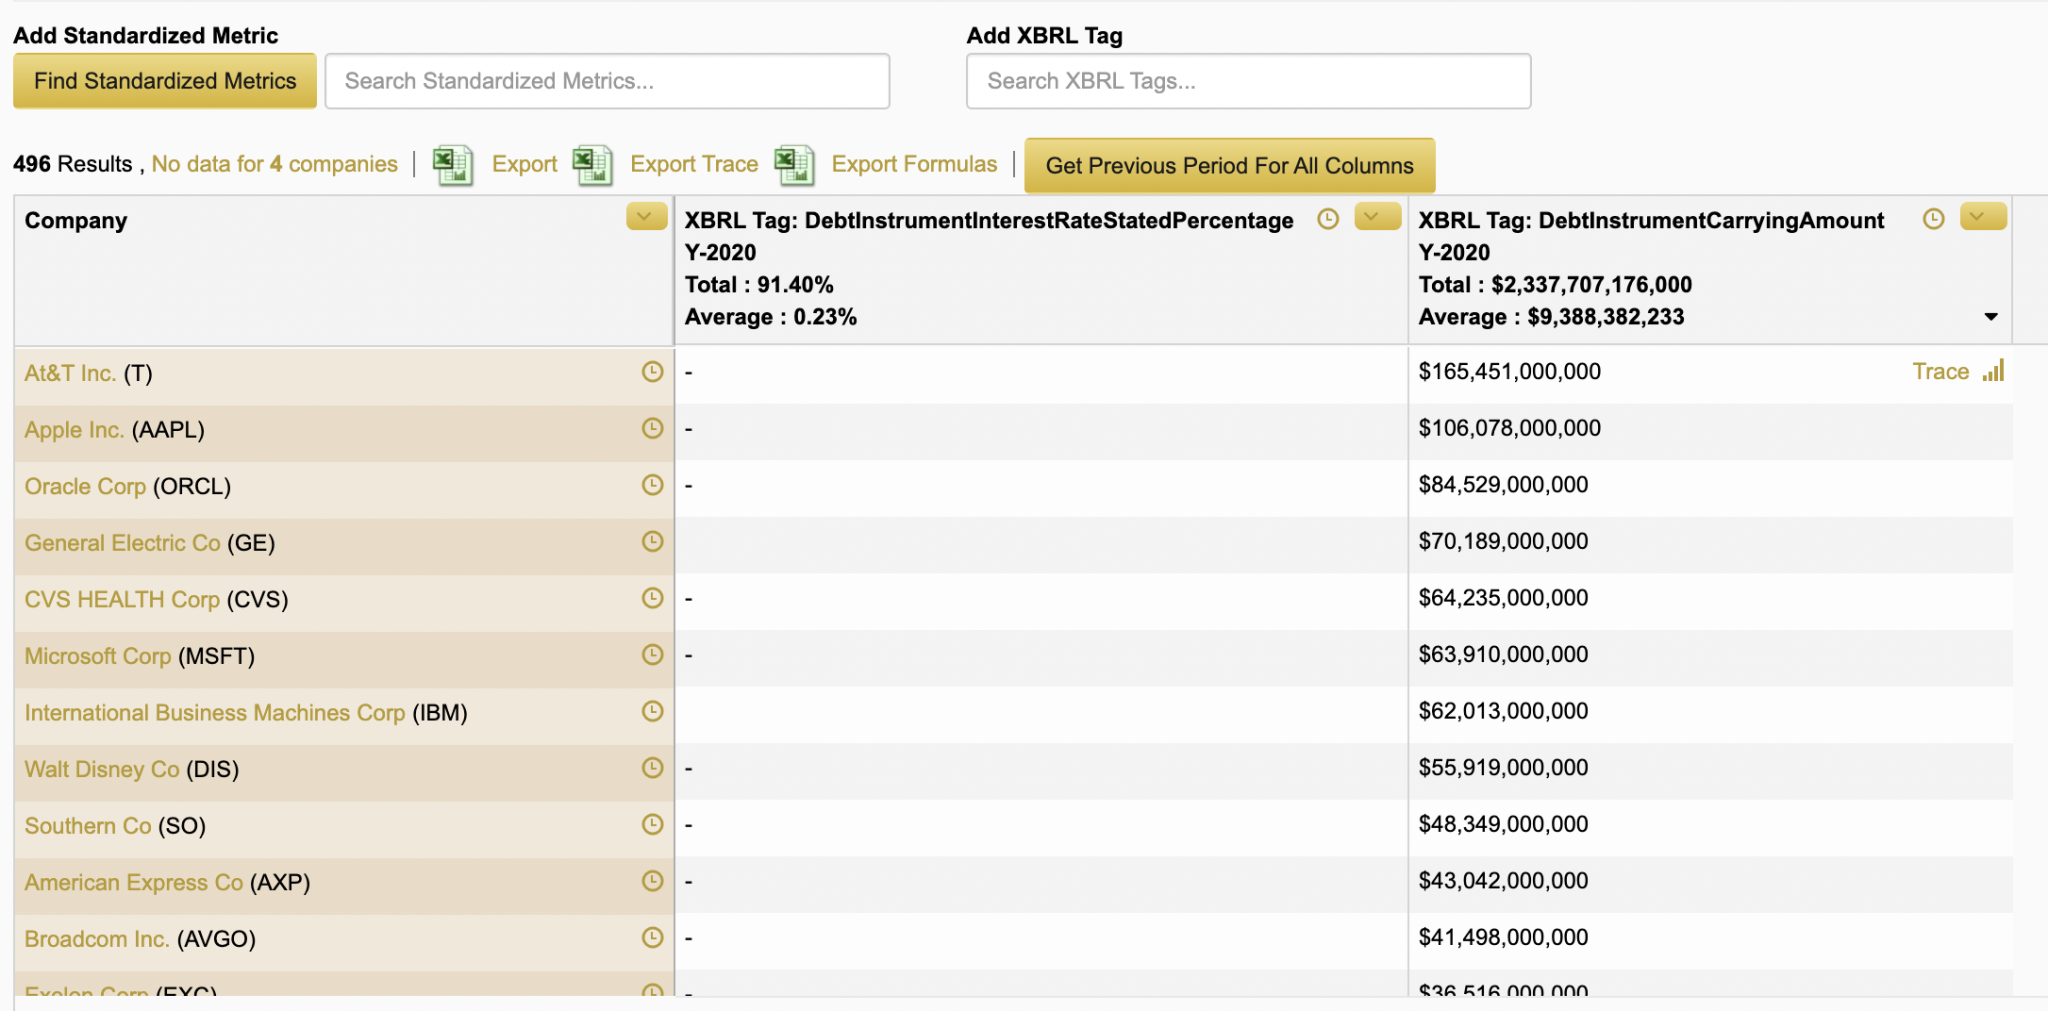Click Get Previous Period For All Columns

click(1229, 166)
